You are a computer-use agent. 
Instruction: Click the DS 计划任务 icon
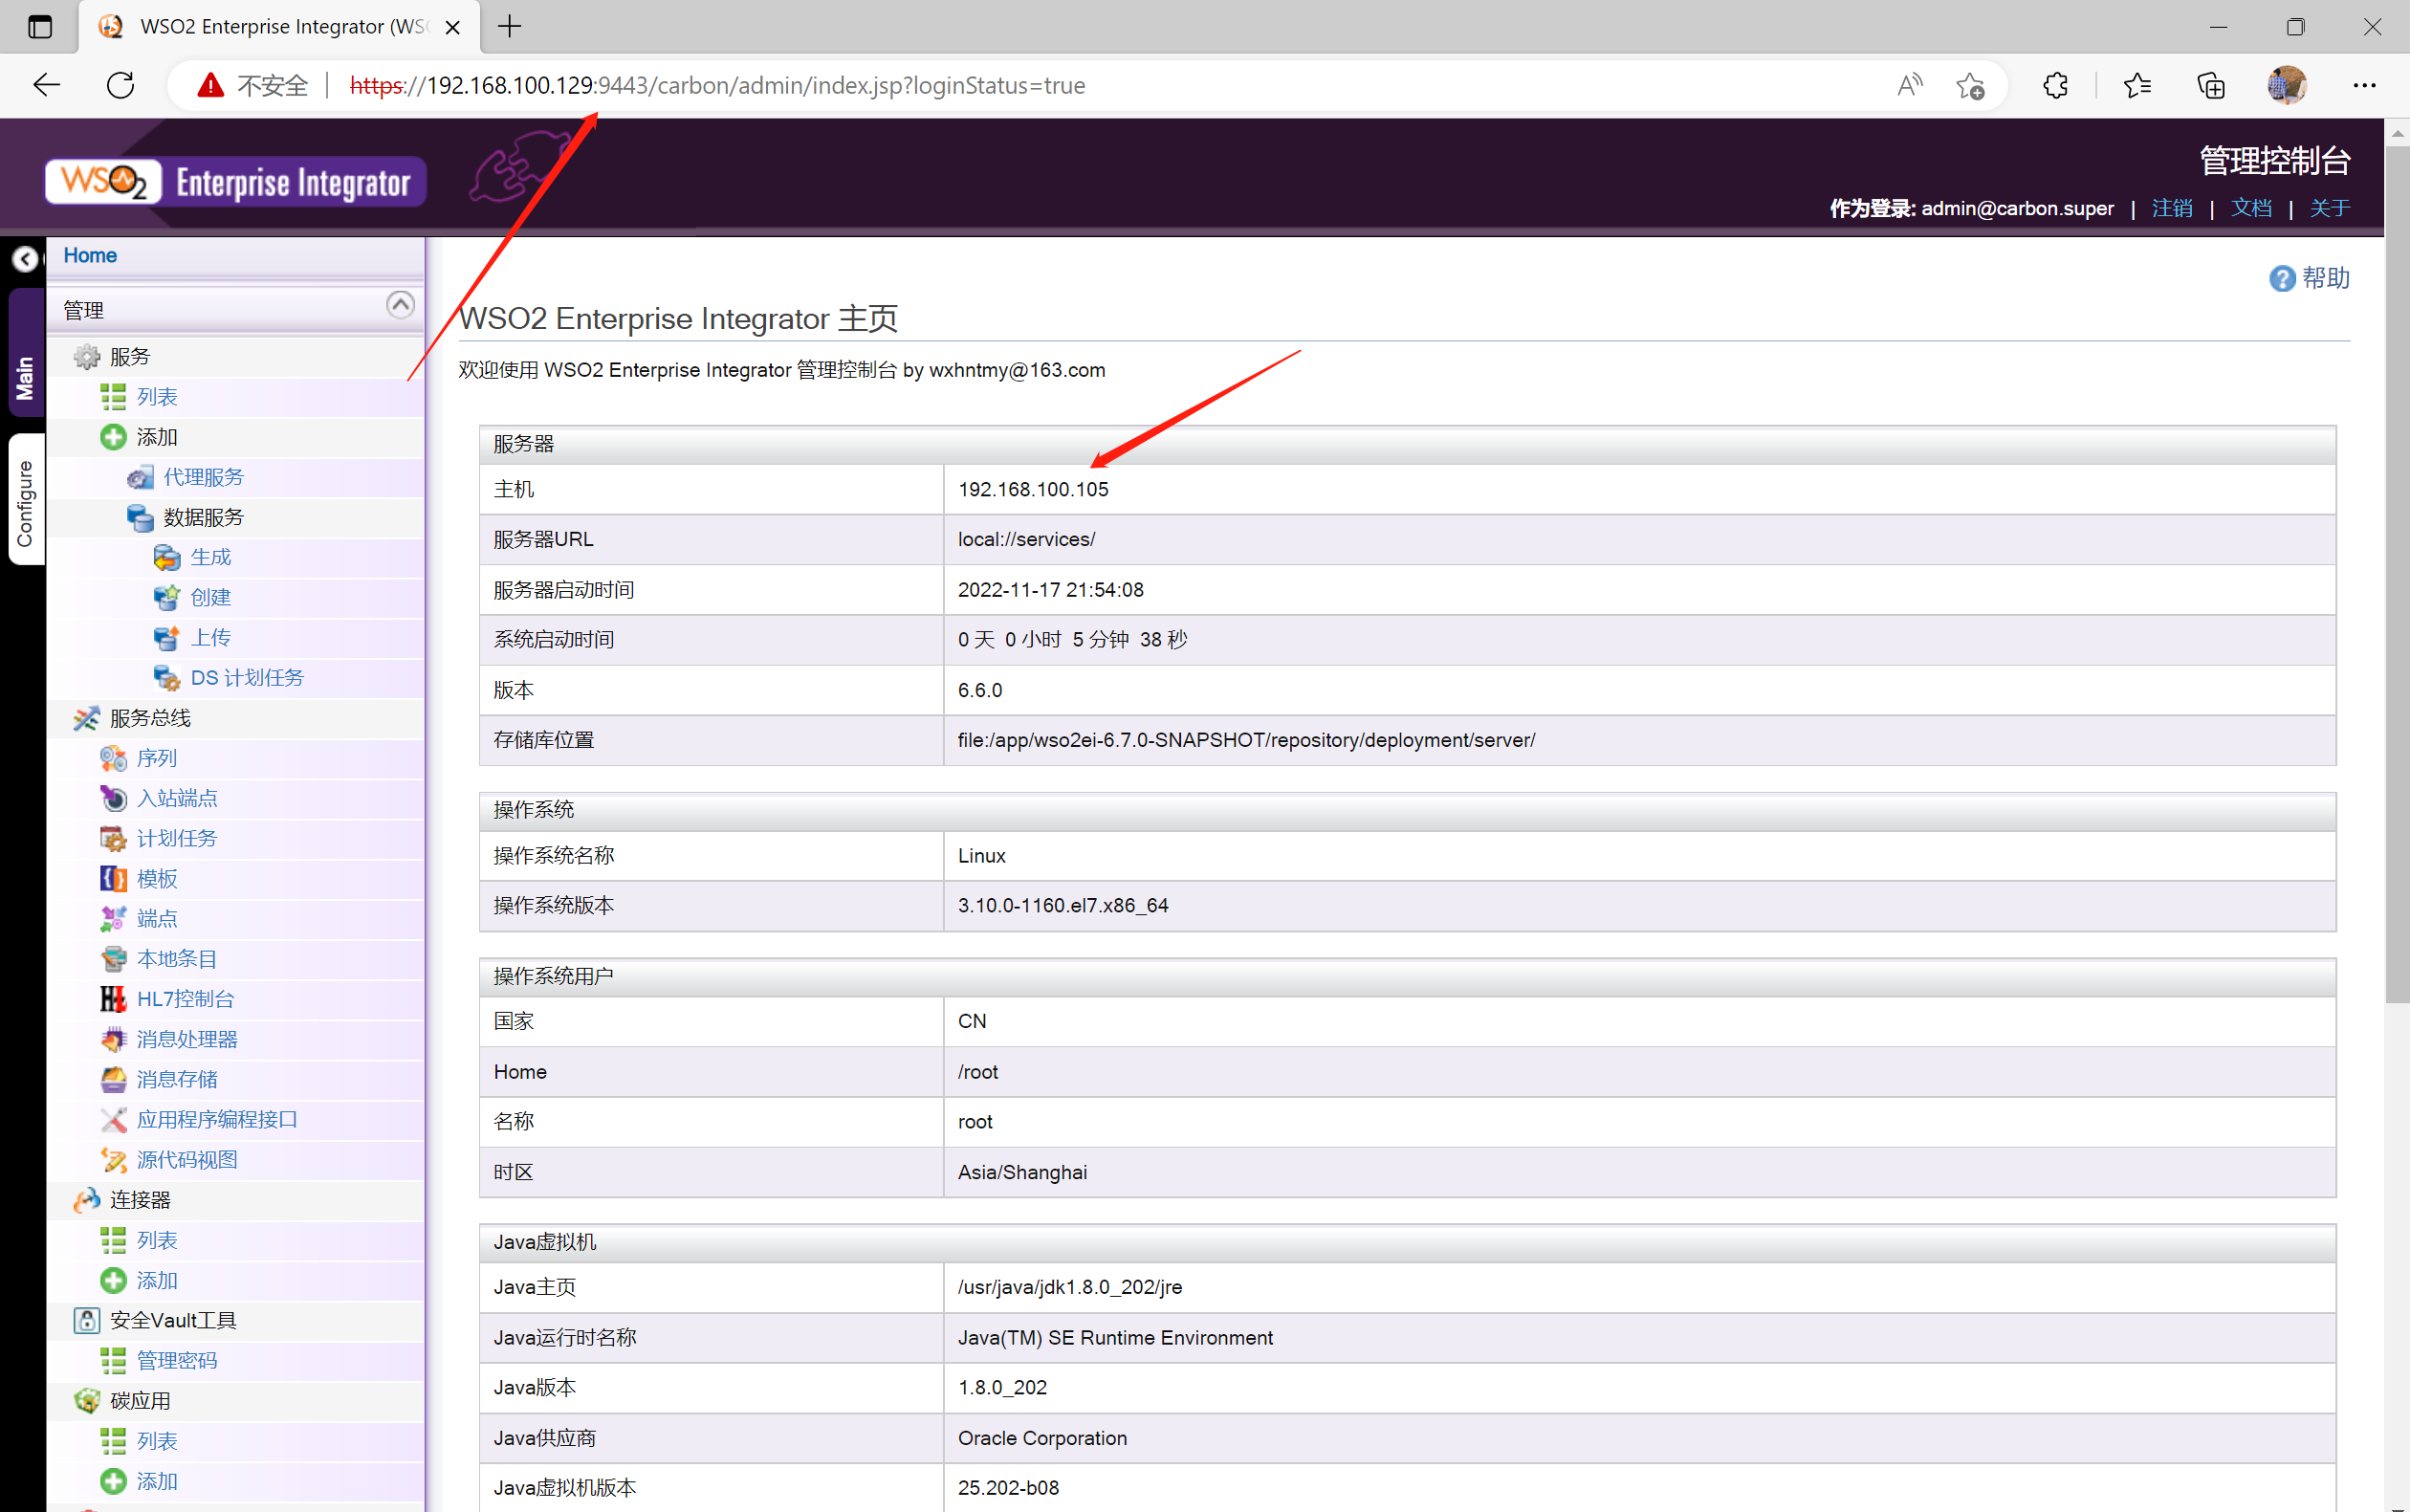tap(167, 678)
